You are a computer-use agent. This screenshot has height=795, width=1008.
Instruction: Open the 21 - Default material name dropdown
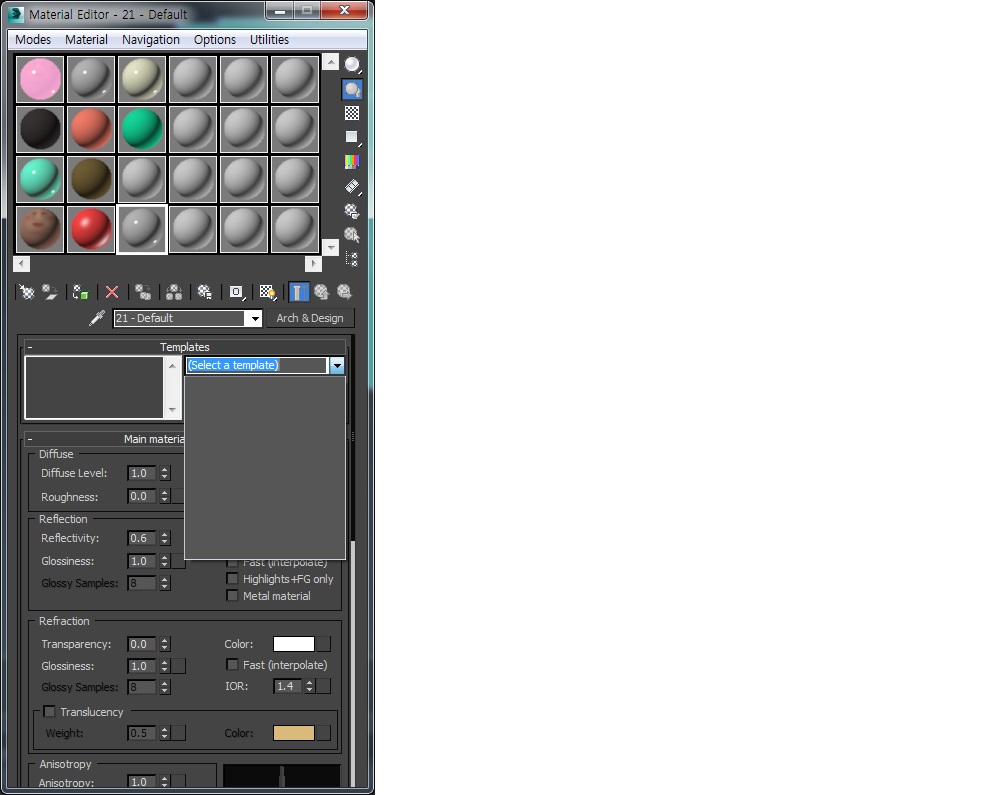pyautogui.click(x=255, y=318)
